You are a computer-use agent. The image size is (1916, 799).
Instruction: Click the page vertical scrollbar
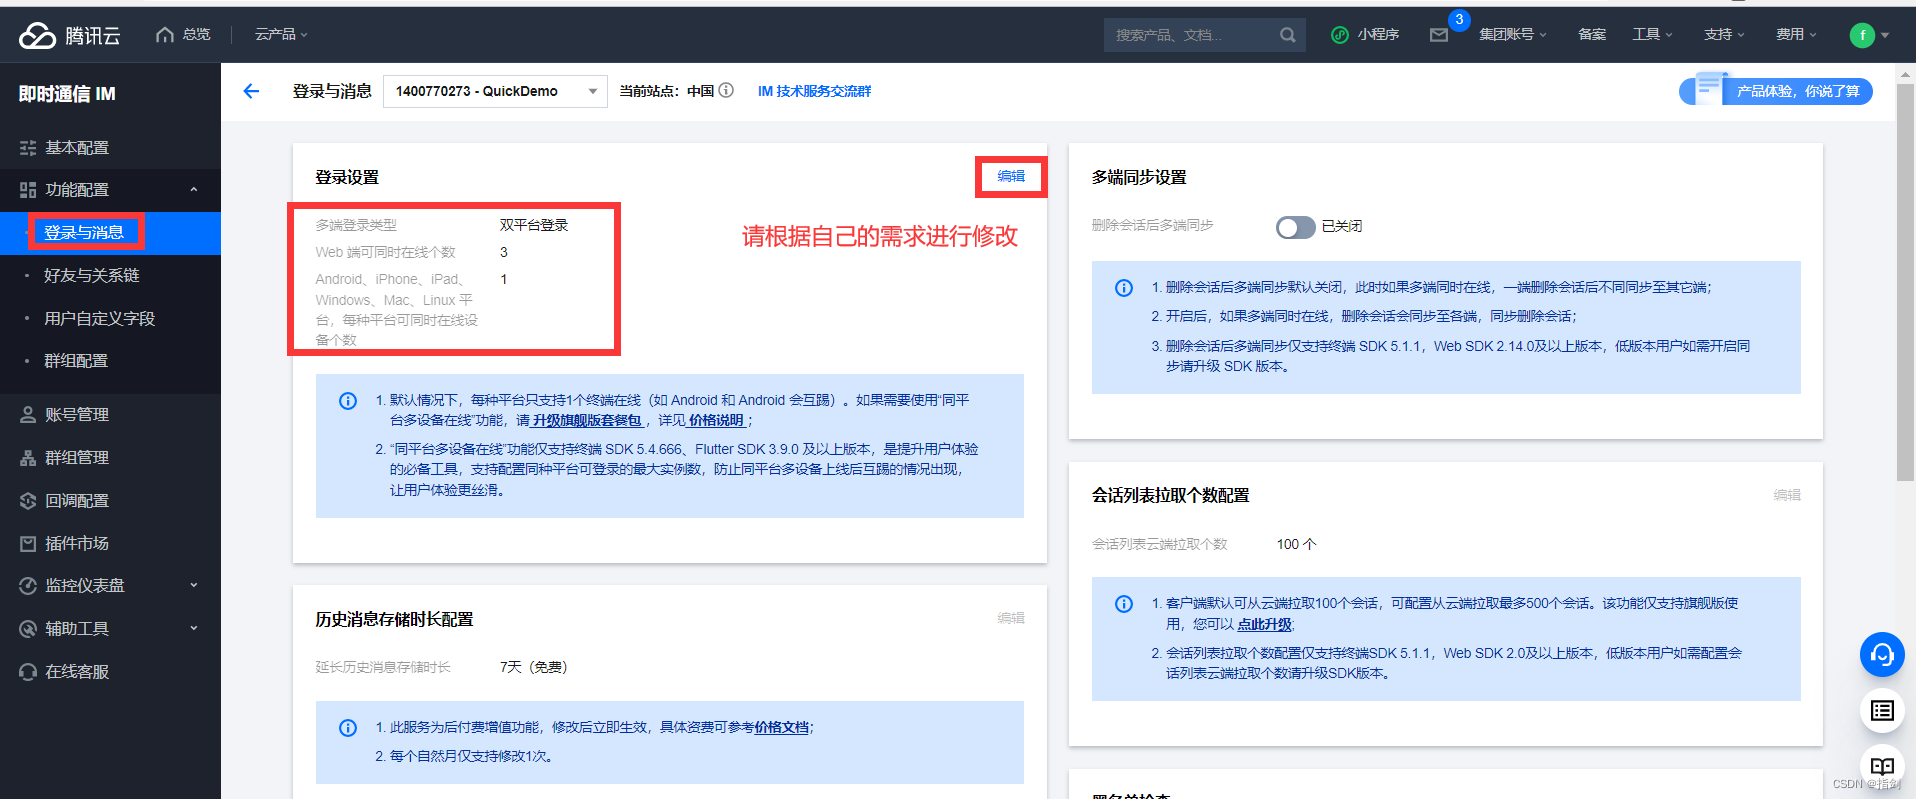[1905, 283]
